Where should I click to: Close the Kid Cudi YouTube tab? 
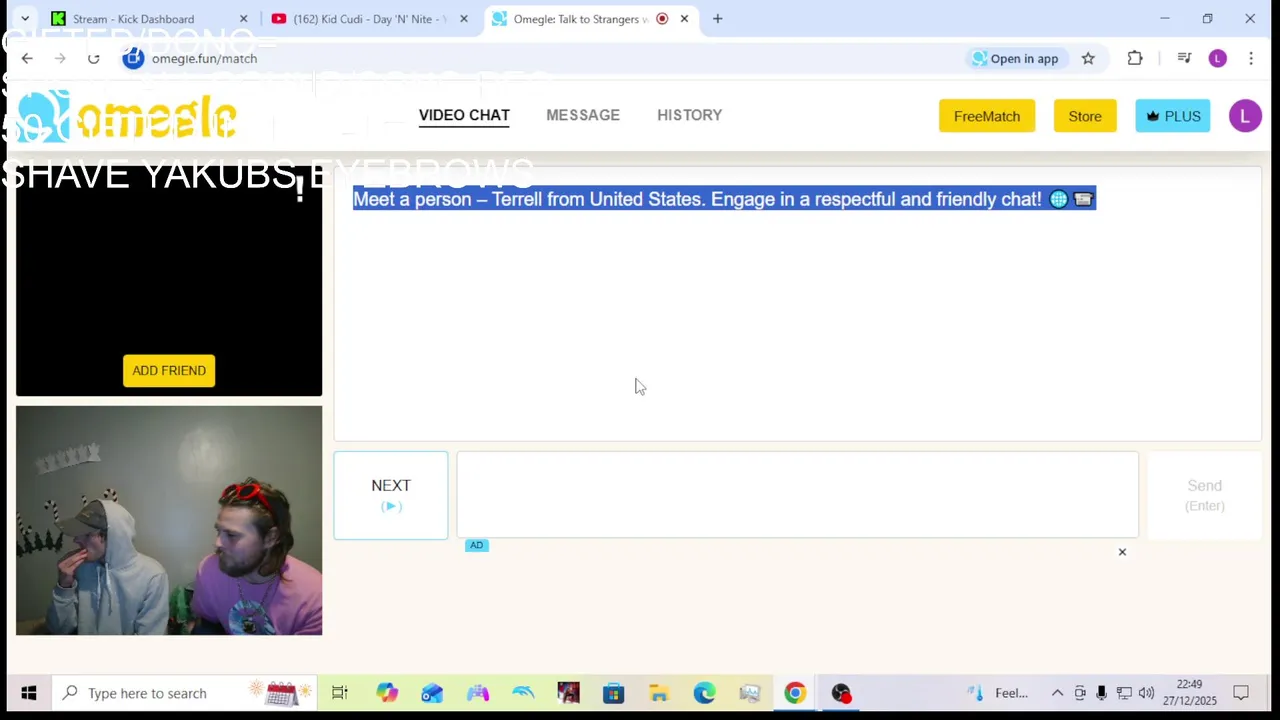click(x=463, y=19)
